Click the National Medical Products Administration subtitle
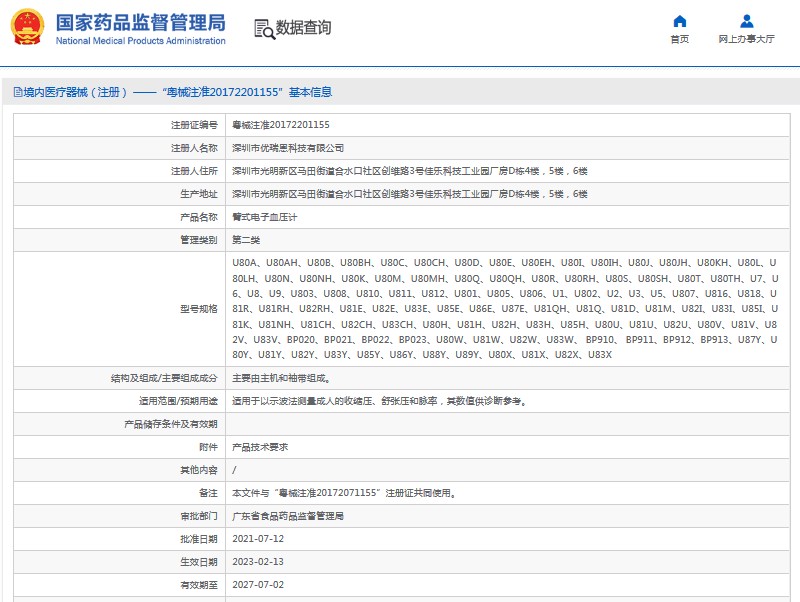Screen dimensions: 800x602 click(140, 41)
